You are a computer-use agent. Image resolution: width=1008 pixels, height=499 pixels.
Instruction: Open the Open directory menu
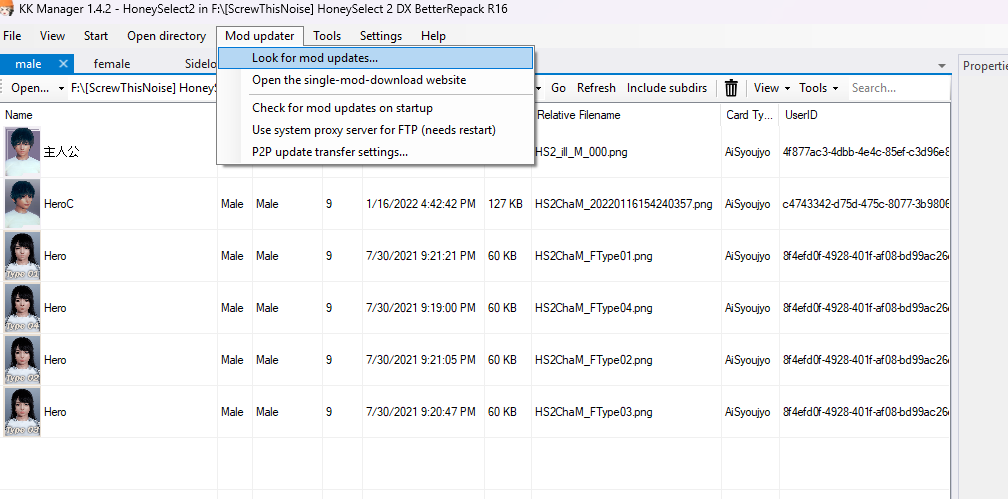point(166,36)
